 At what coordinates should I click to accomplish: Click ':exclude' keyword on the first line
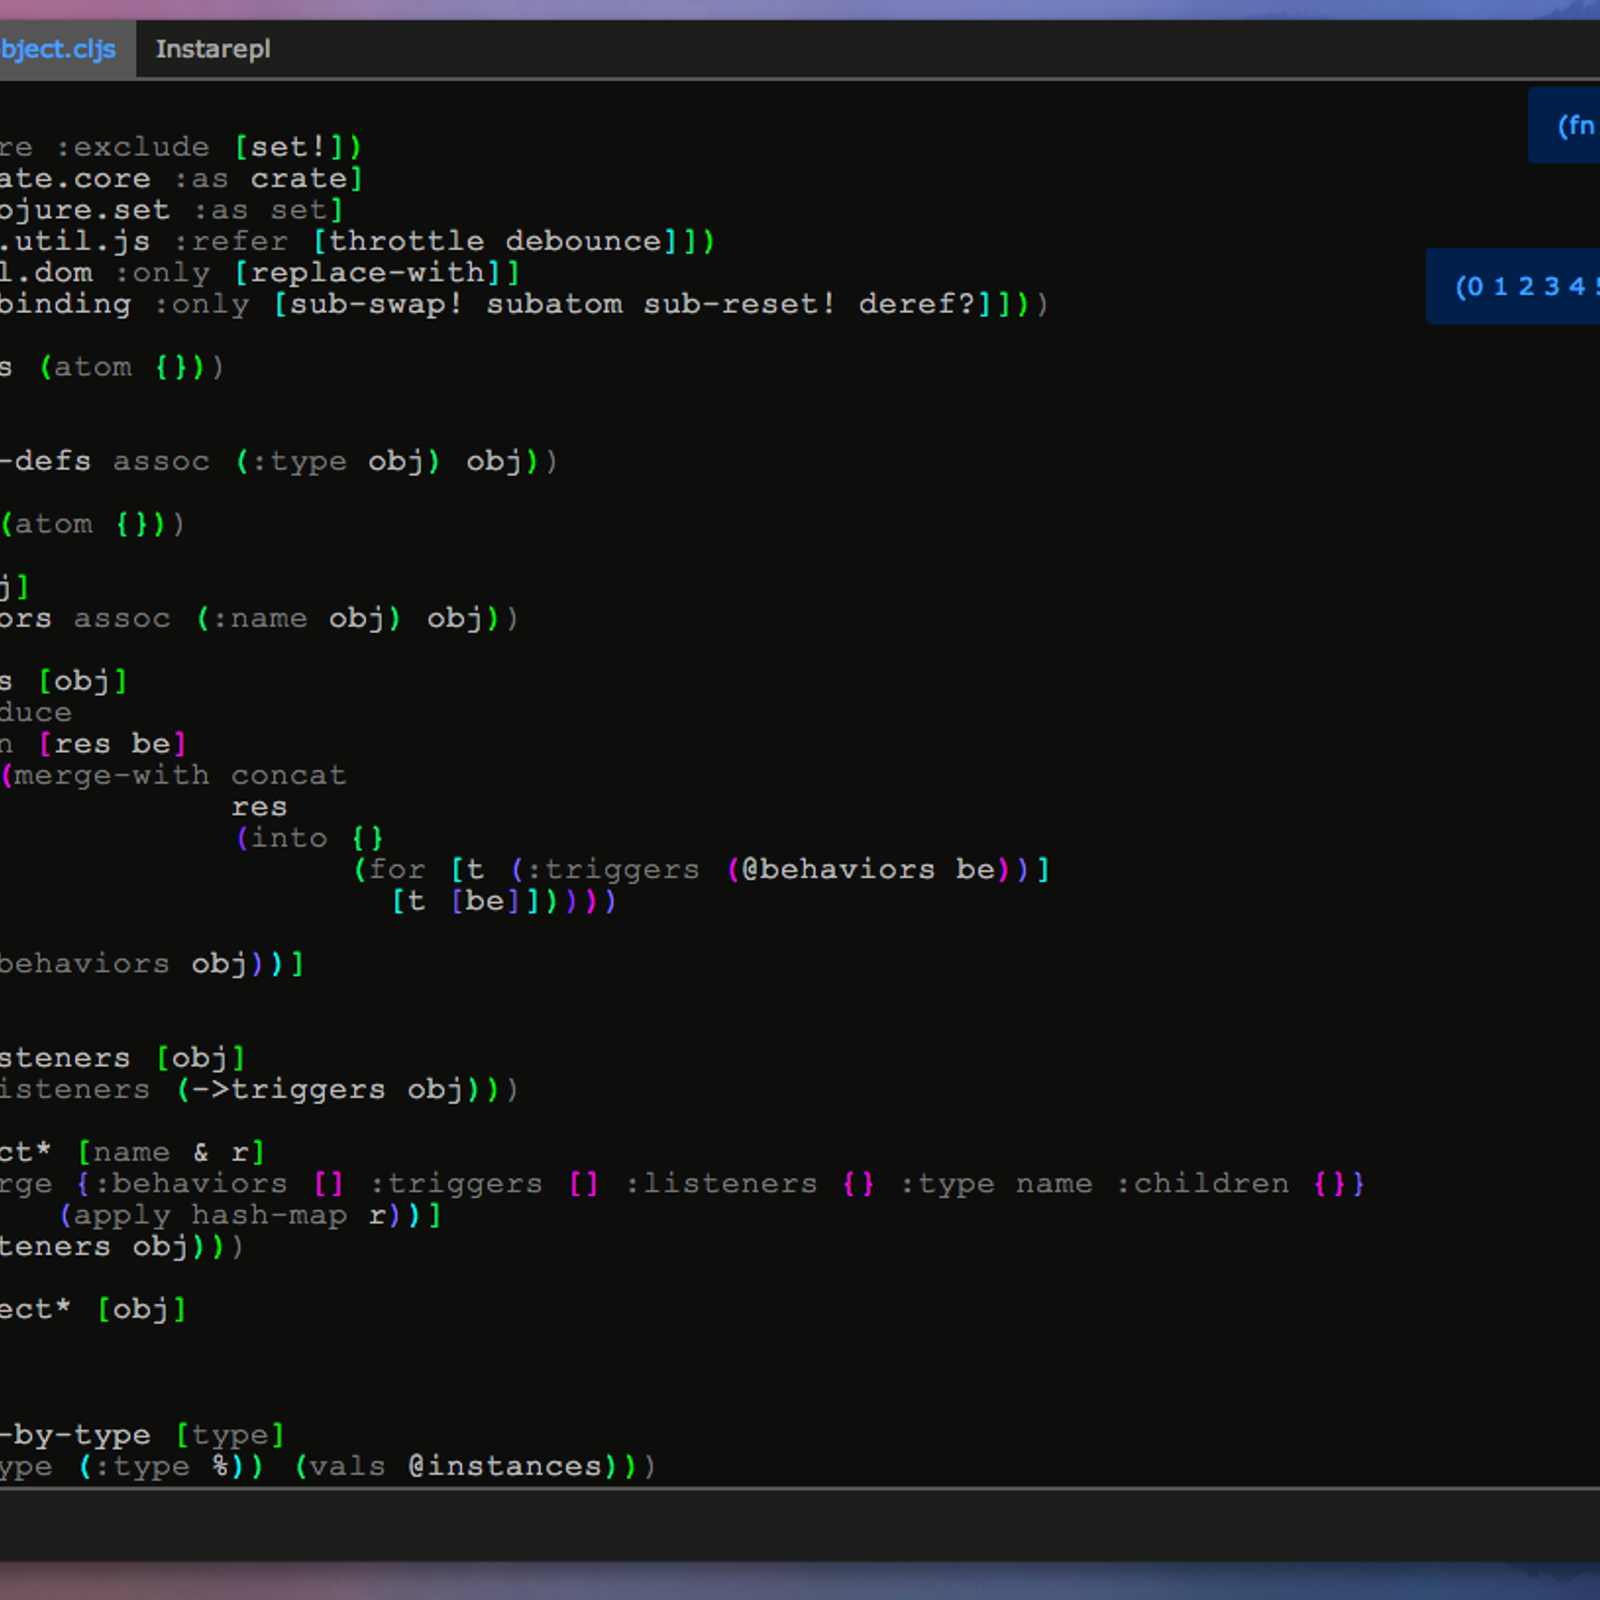(x=132, y=147)
